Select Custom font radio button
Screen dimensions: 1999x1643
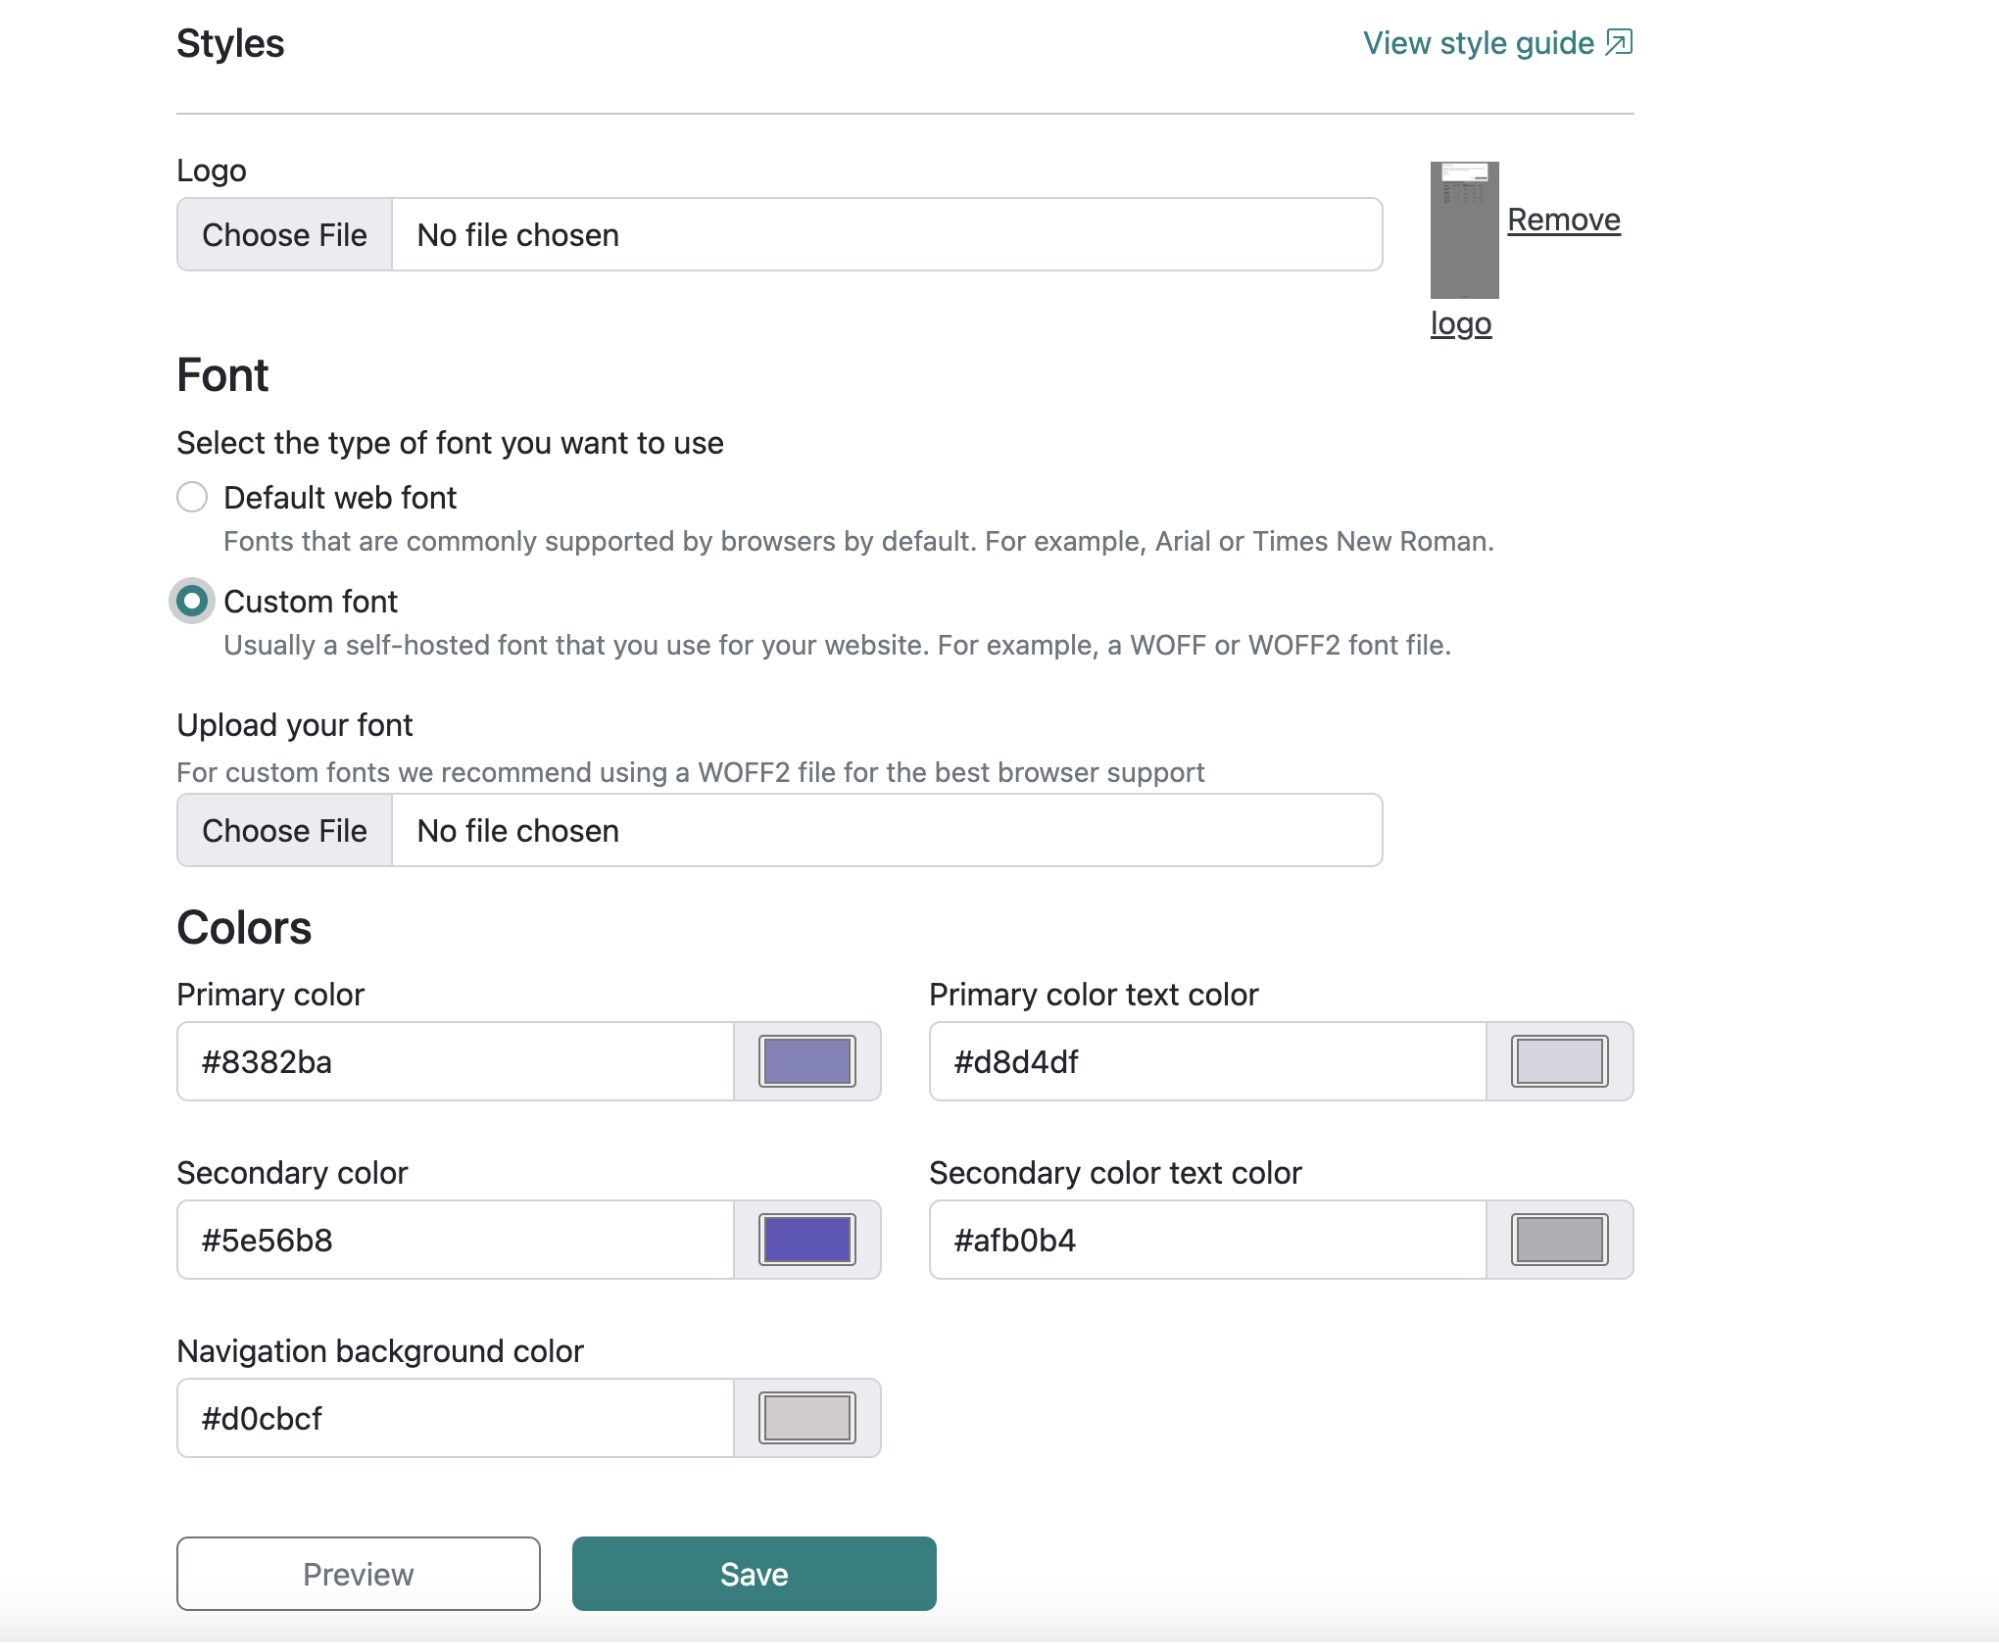(192, 601)
